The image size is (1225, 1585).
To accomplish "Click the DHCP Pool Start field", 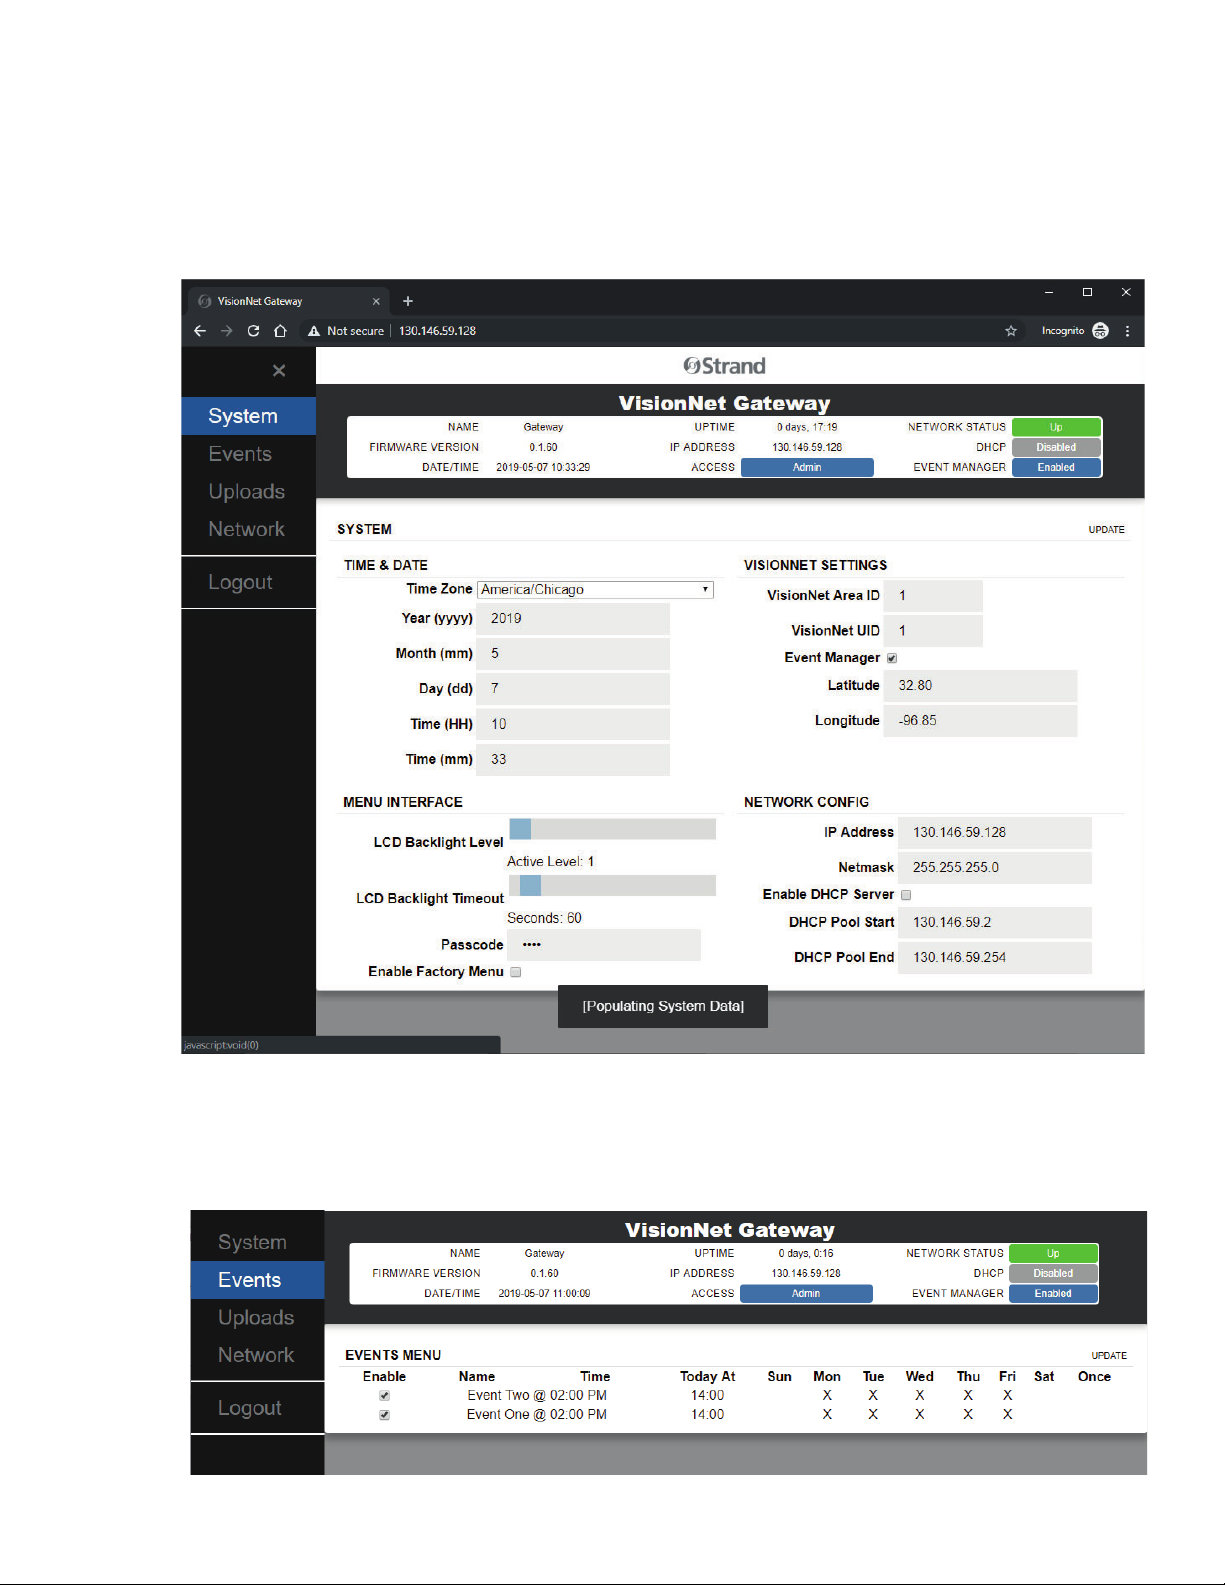I will click(x=995, y=923).
